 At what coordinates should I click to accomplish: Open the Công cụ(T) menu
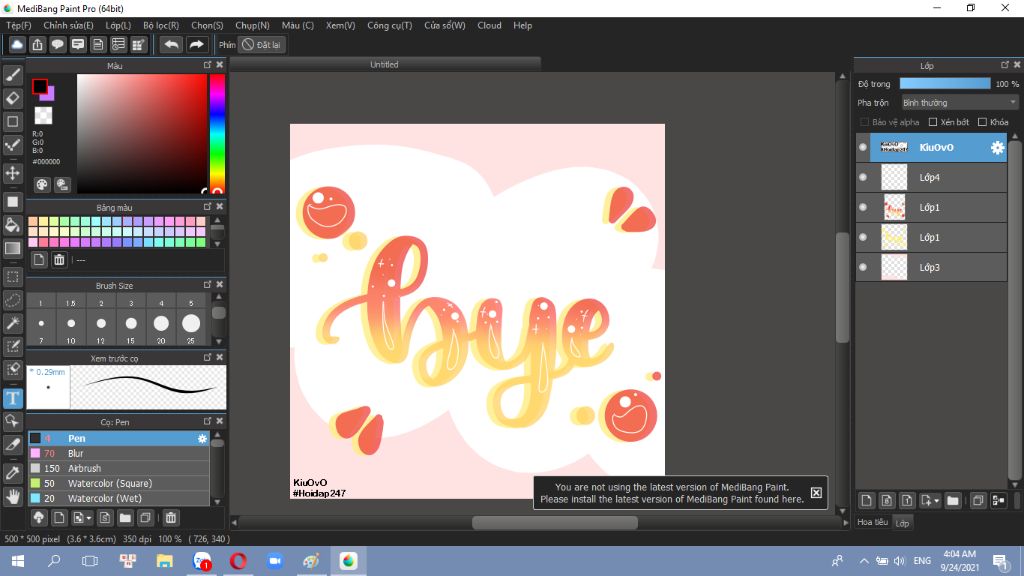pyautogui.click(x=389, y=25)
